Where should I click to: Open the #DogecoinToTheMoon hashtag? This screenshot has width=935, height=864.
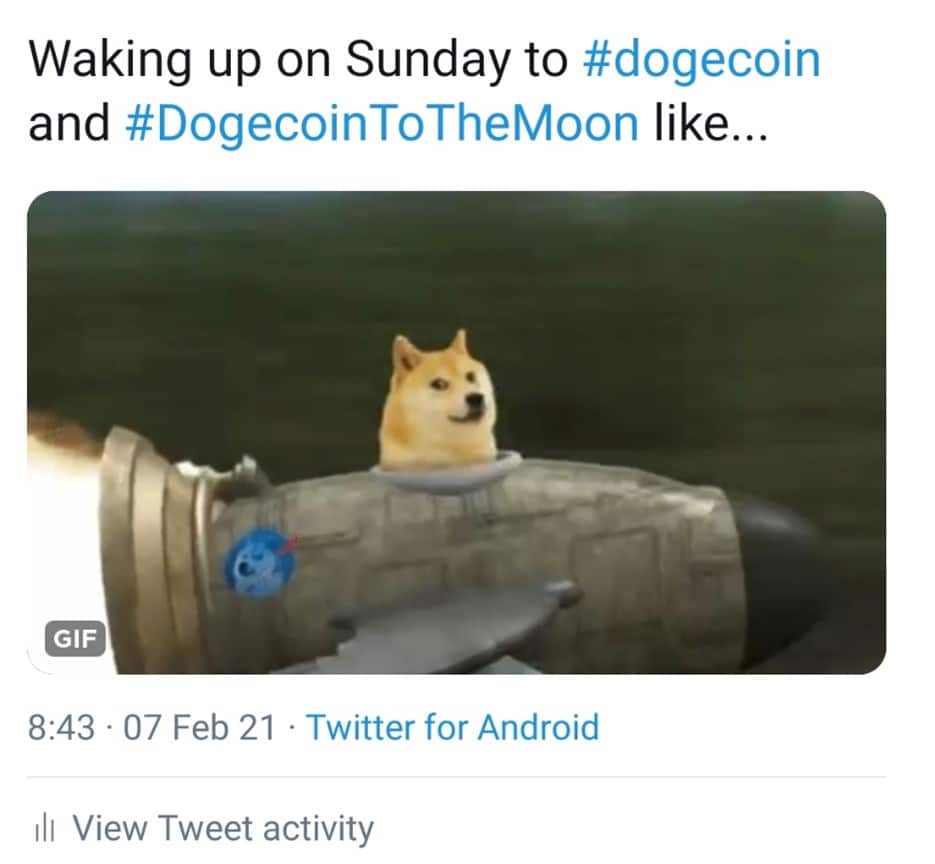(x=383, y=124)
